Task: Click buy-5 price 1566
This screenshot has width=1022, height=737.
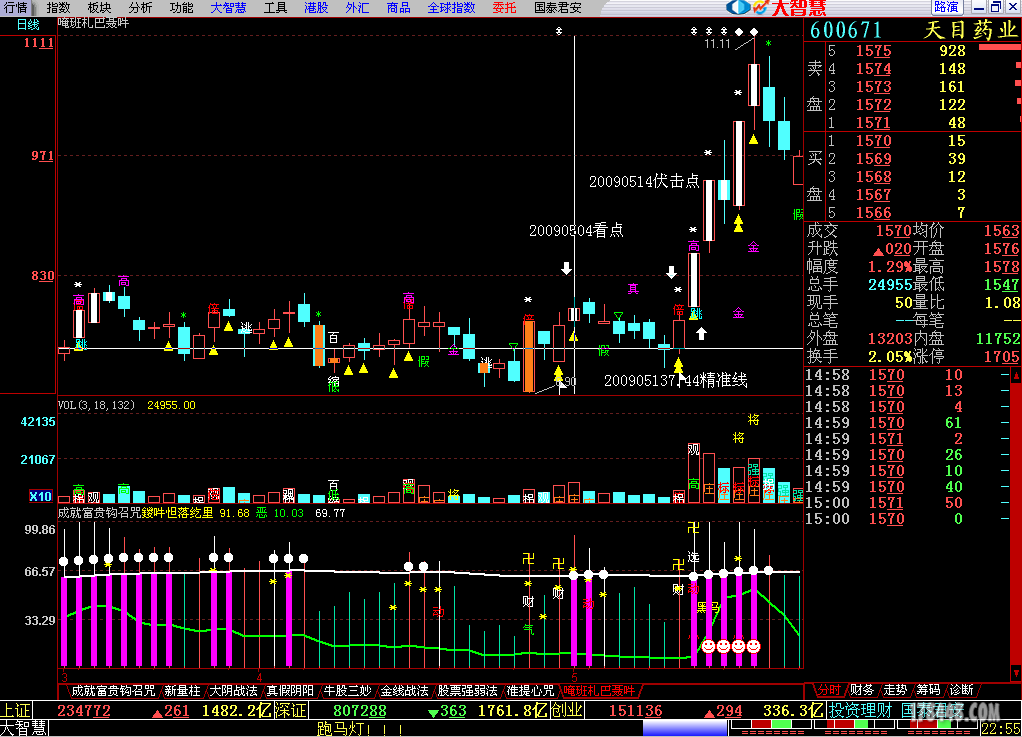Action: click(873, 213)
